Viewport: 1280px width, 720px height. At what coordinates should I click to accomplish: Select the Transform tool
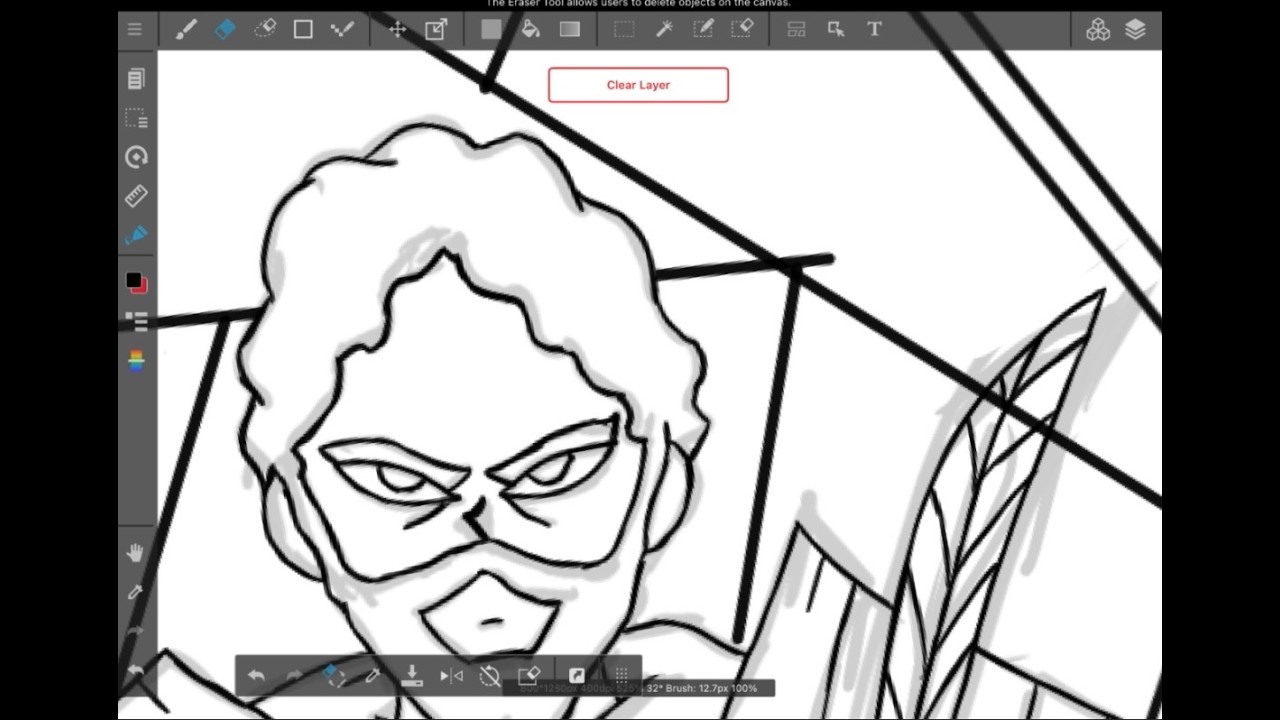coord(436,29)
